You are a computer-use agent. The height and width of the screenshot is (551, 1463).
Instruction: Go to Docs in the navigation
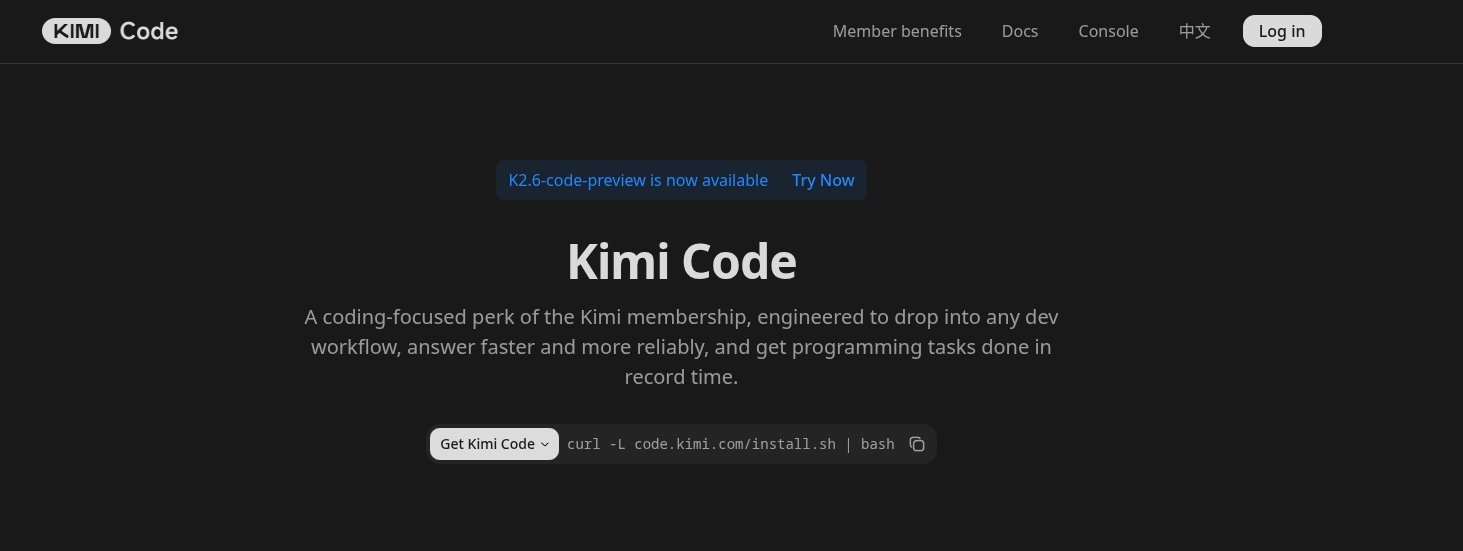pyautogui.click(x=1020, y=31)
